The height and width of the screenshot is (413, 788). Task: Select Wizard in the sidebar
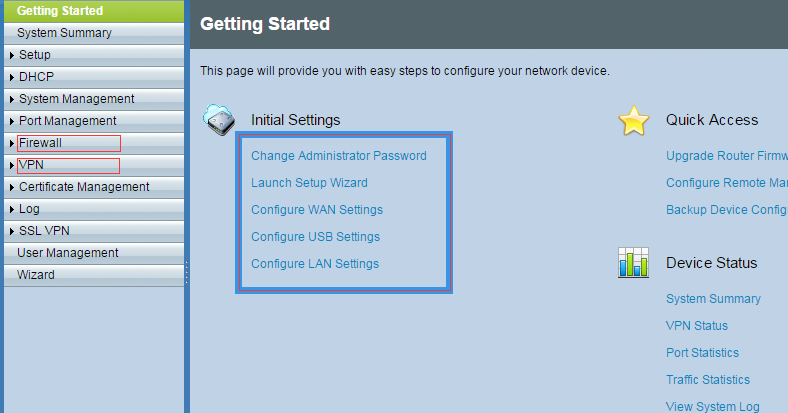[36, 275]
